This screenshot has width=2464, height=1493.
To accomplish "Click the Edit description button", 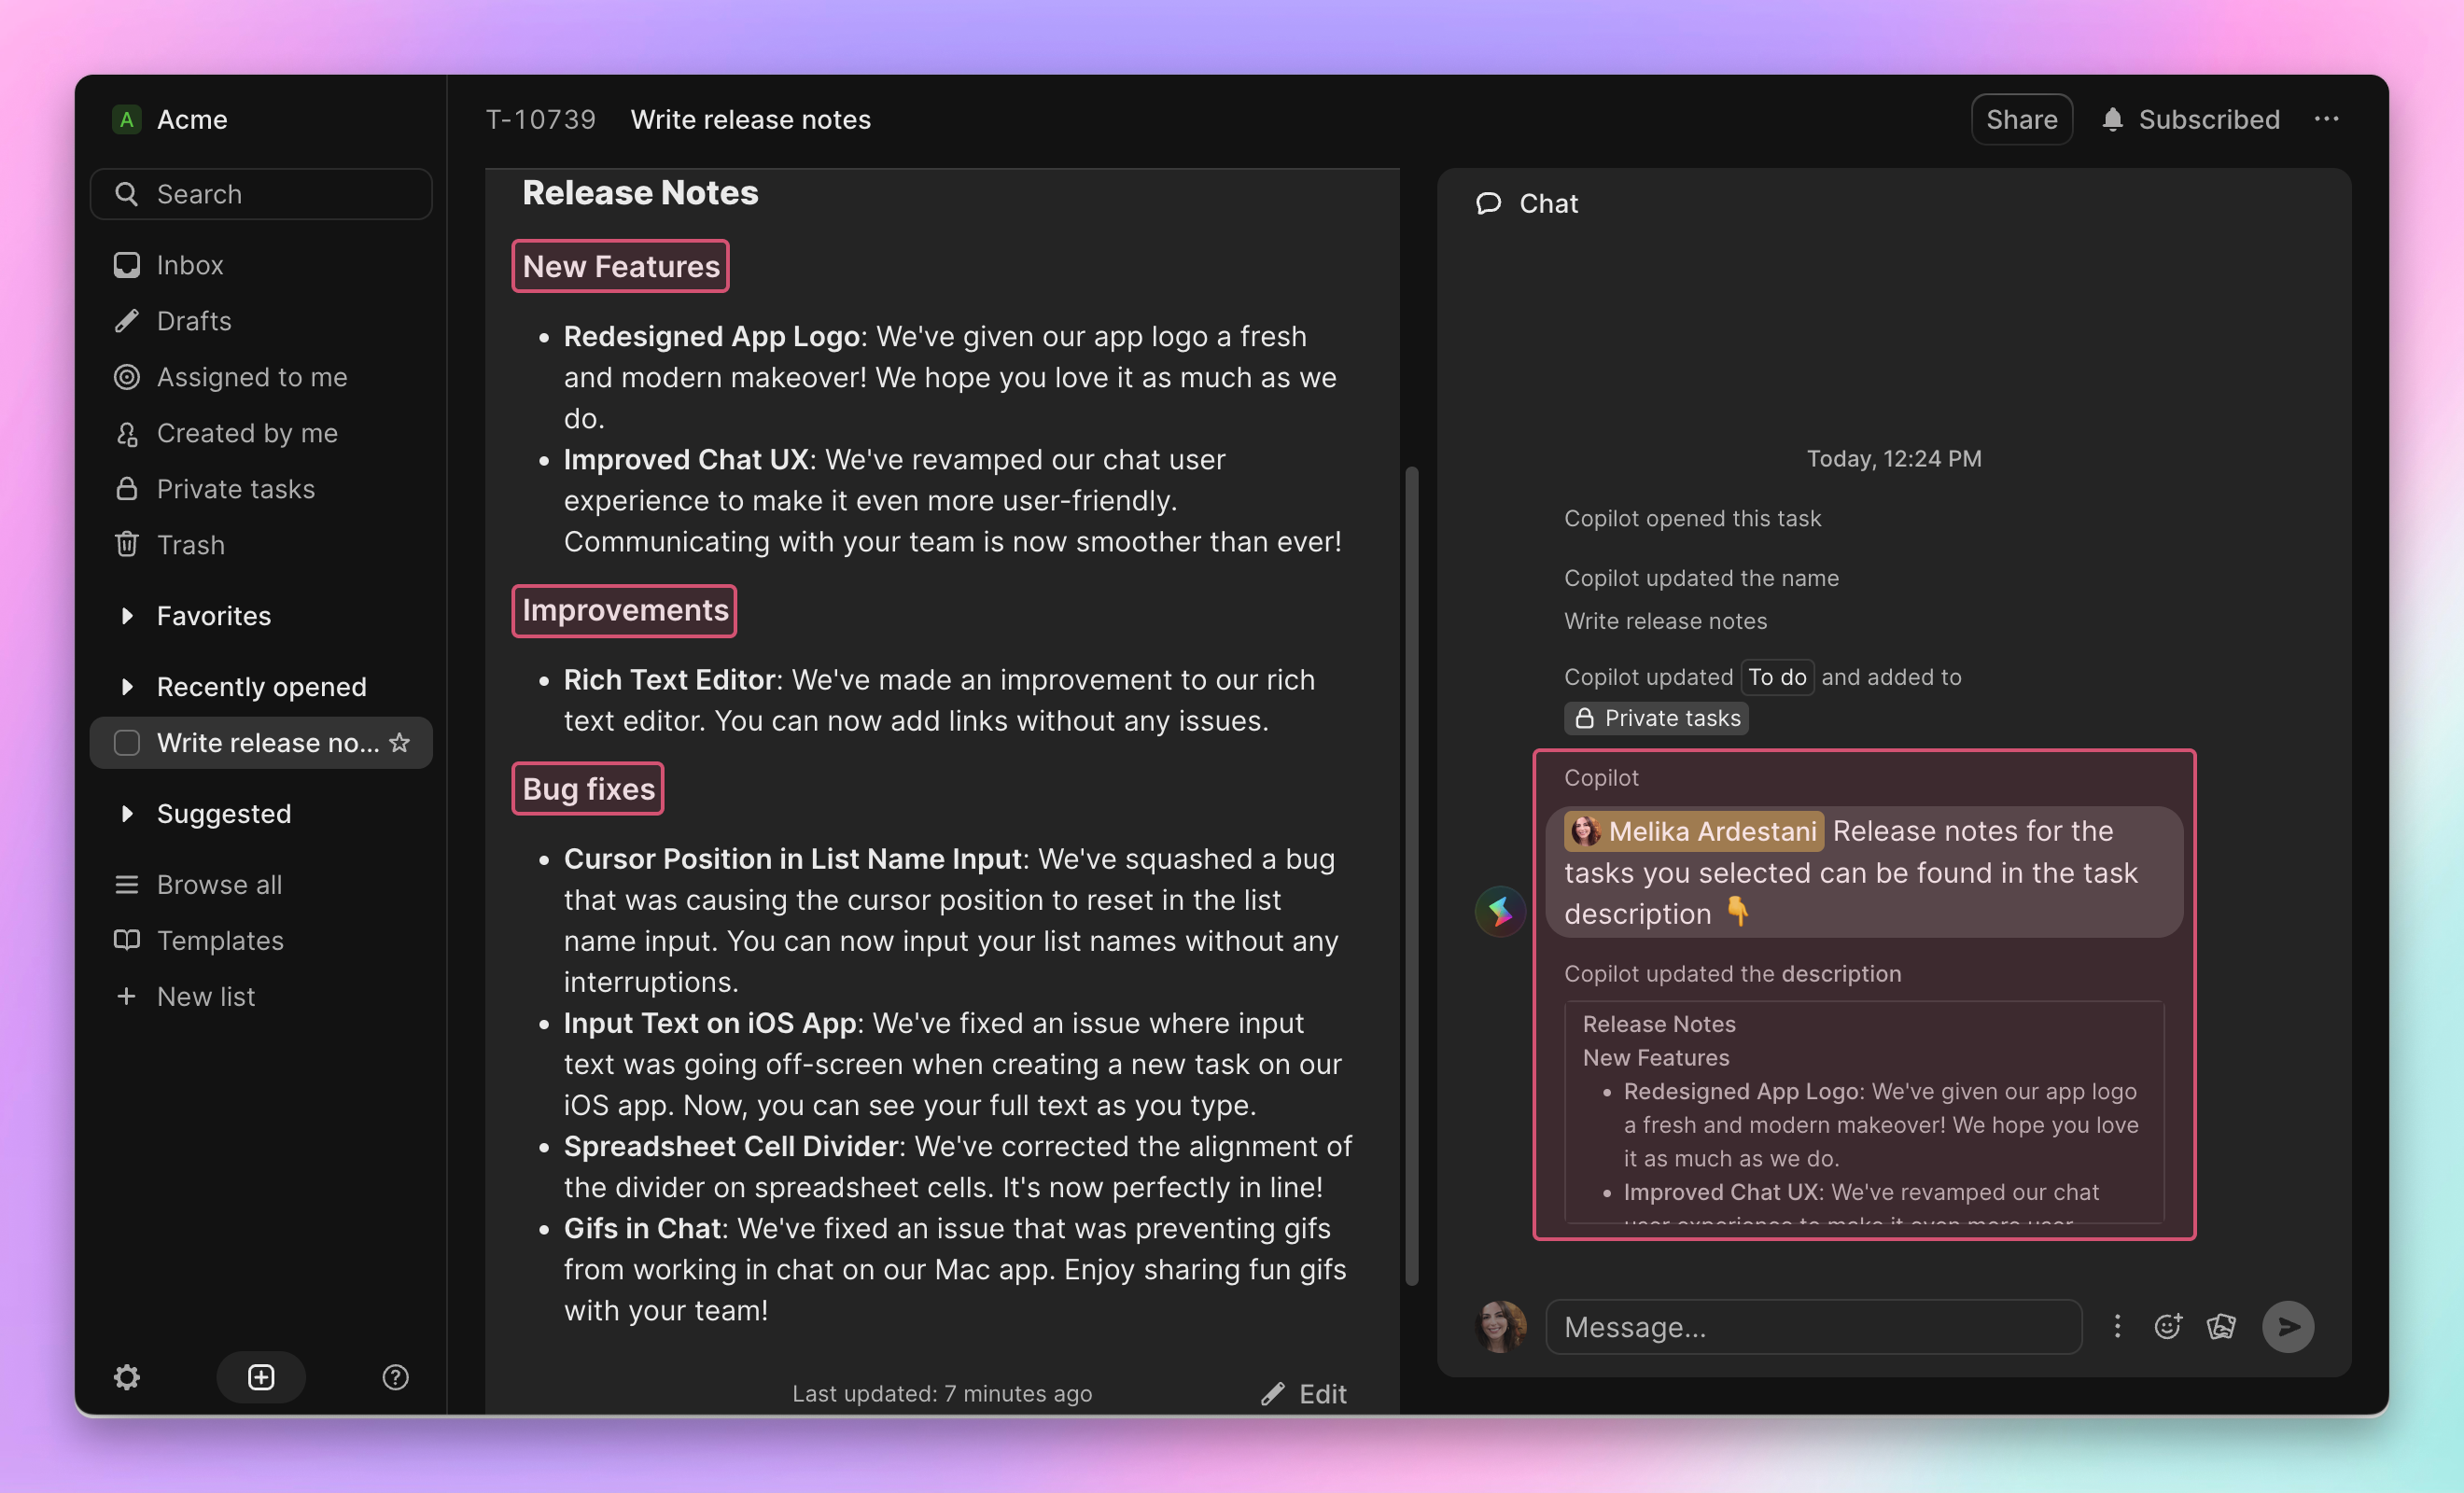I will coord(1303,1393).
